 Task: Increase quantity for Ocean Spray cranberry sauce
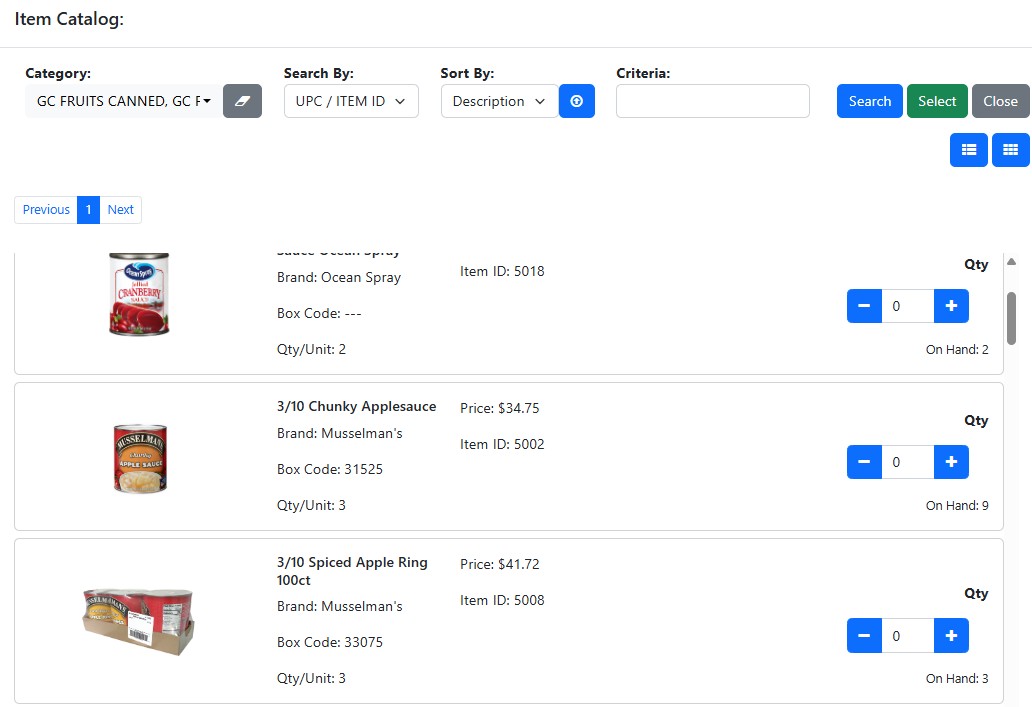[951, 306]
